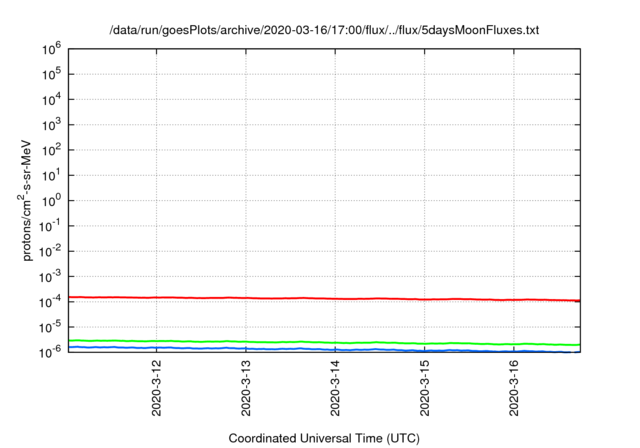Viewport: 640px width, 448px height.
Task: Click the Coordinated Universal Time (UTC) label
Action: click(324, 438)
